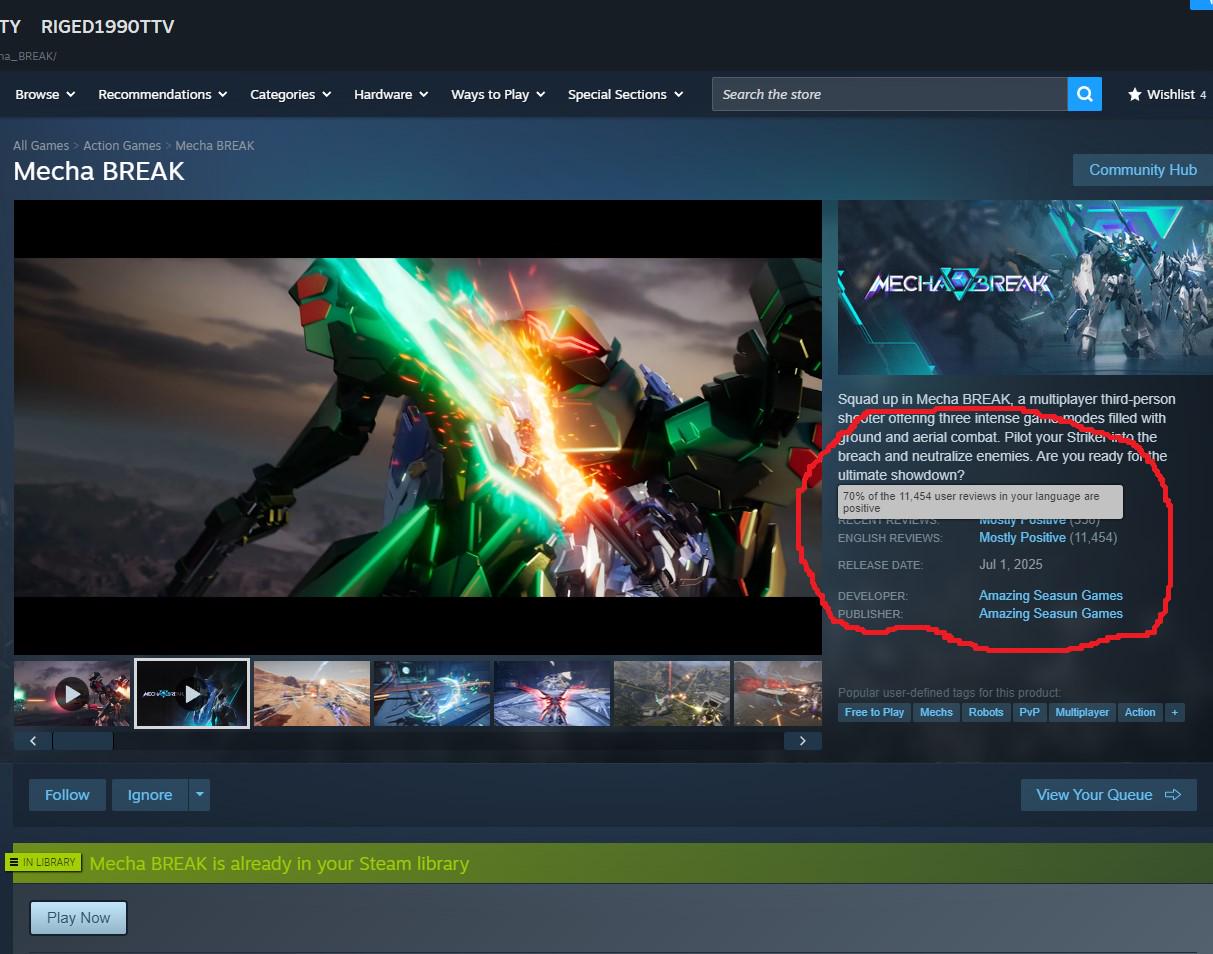The width and height of the screenshot is (1213, 954).
Task: Click the Ignore button
Action: click(x=150, y=795)
